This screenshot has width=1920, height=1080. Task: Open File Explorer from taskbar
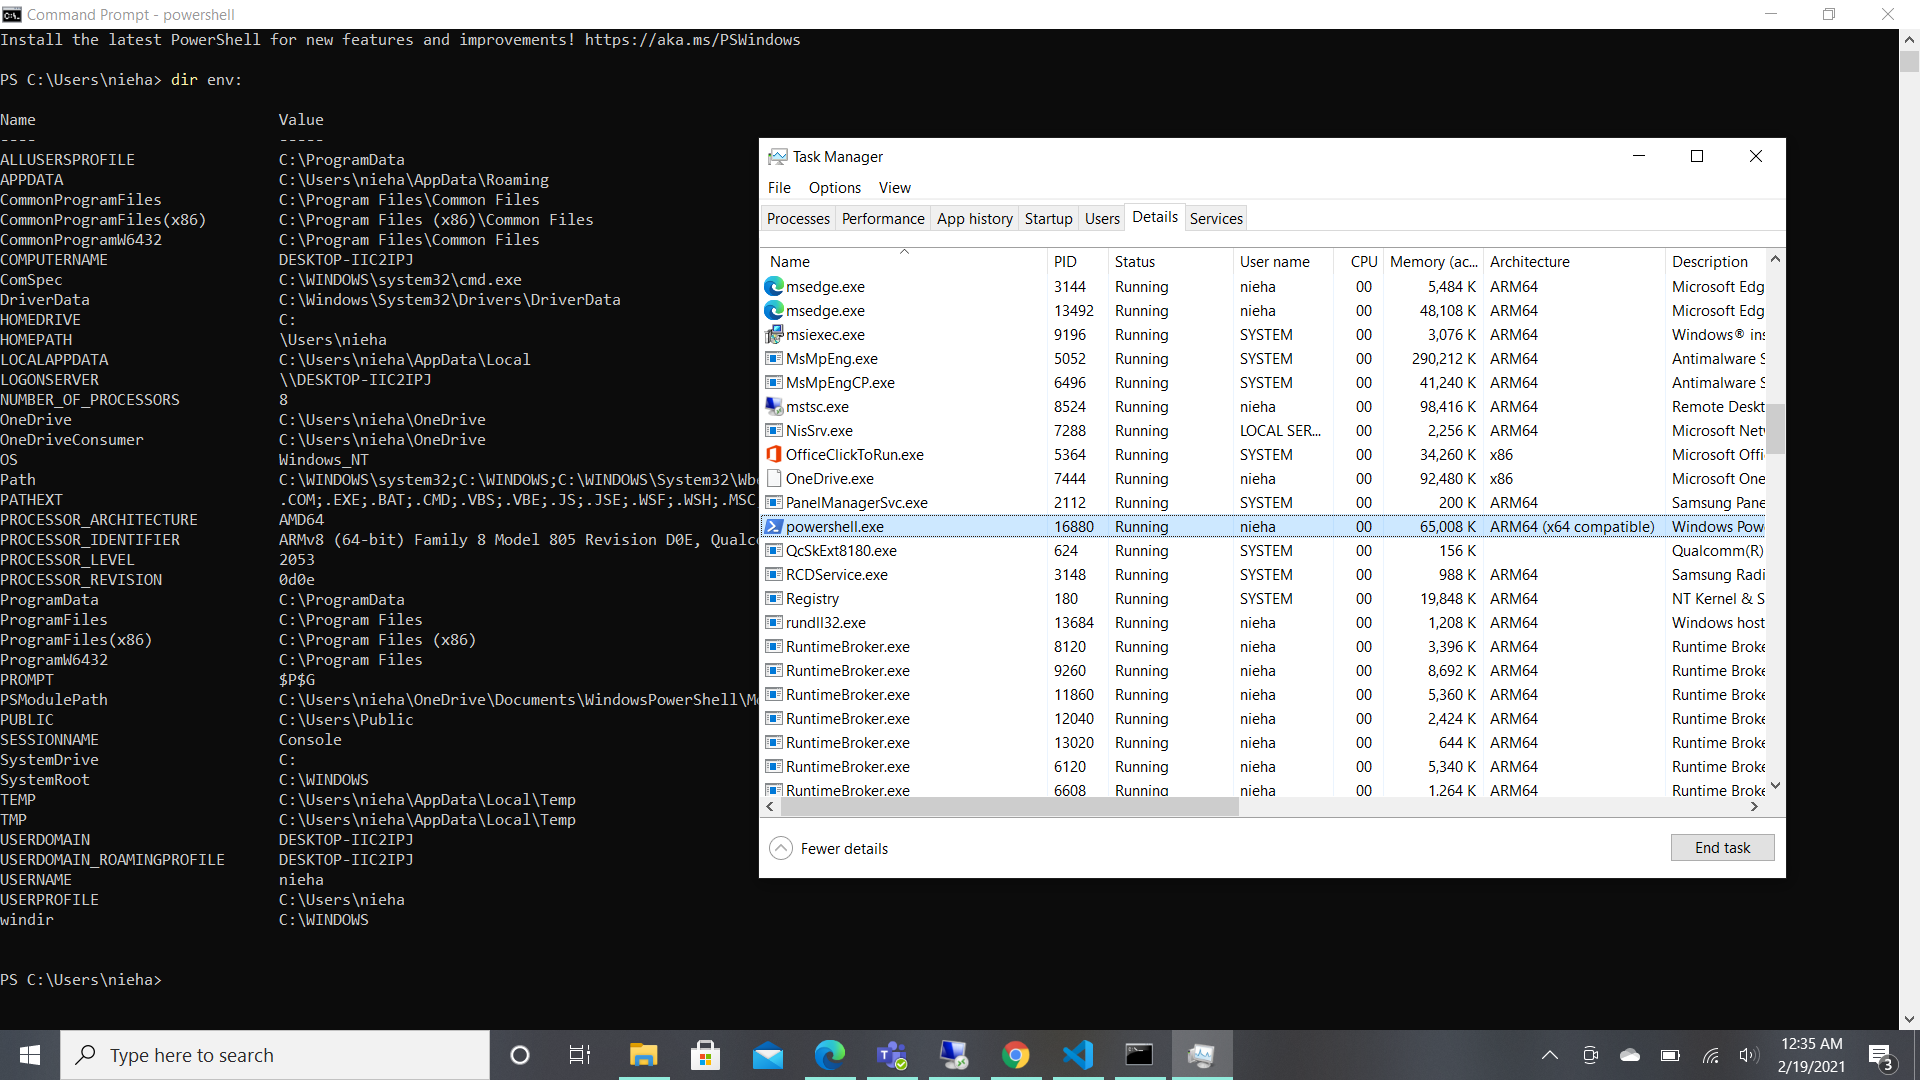click(643, 1055)
